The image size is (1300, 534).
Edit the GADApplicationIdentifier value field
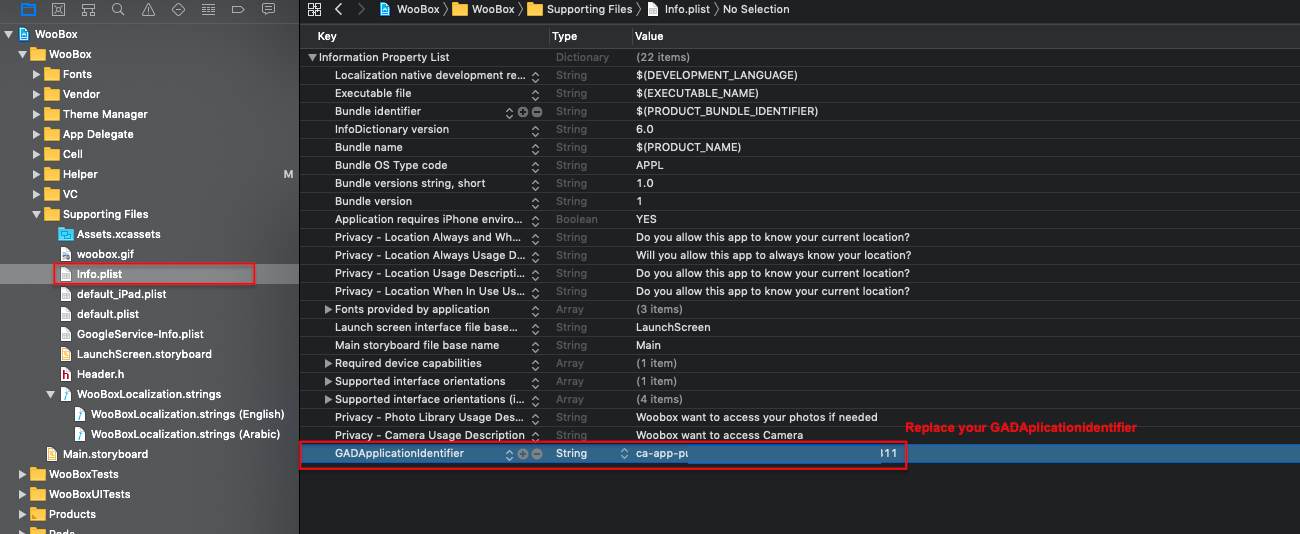pyautogui.click(x=767, y=454)
